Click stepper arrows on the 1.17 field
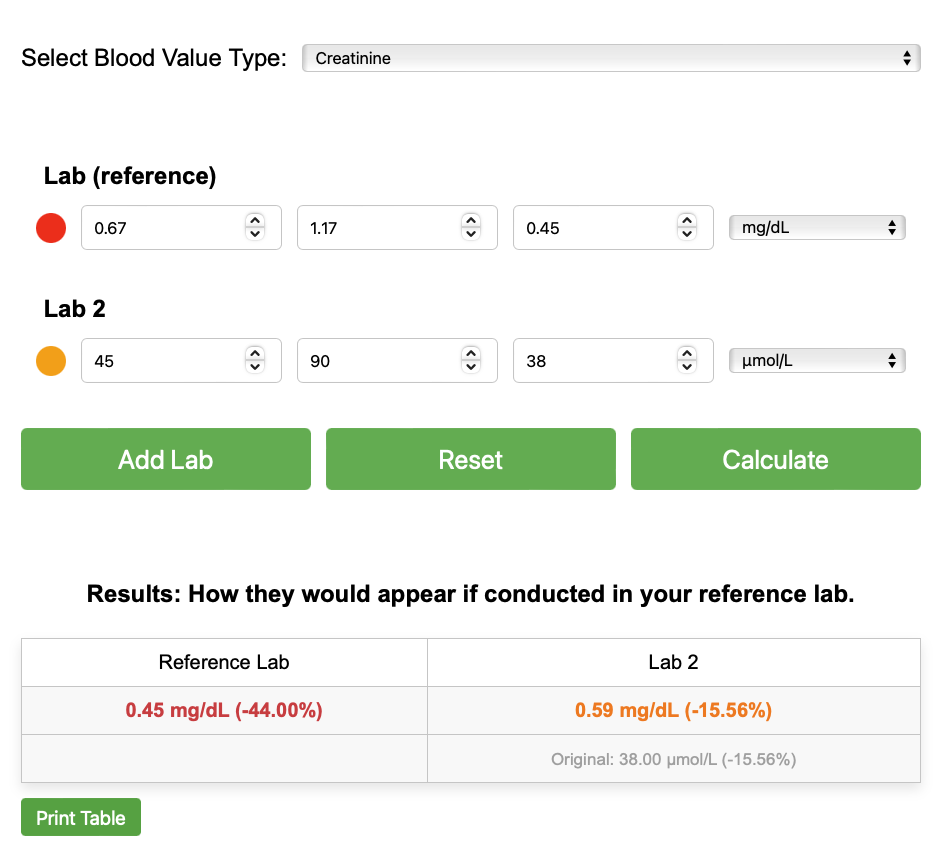This screenshot has width=937, height=852. click(471, 228)
